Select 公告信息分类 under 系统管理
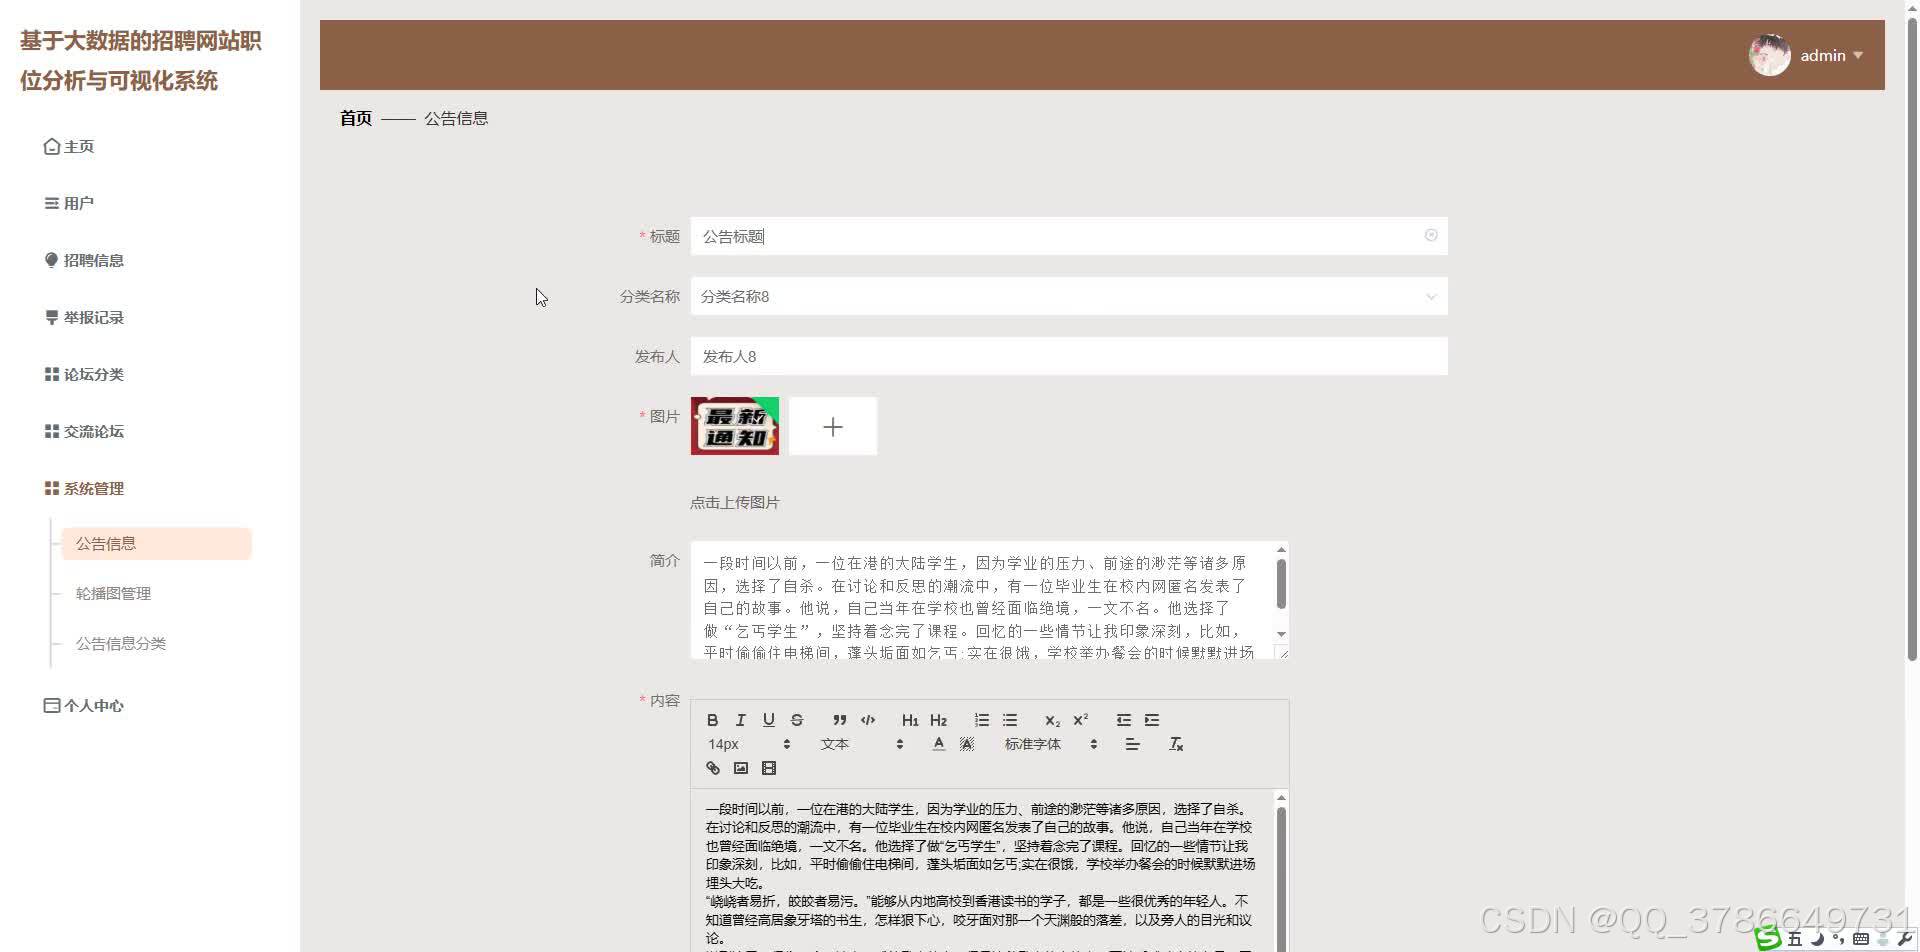The width and height of the screenshot is (1920, 952). [x=121, y=644]
